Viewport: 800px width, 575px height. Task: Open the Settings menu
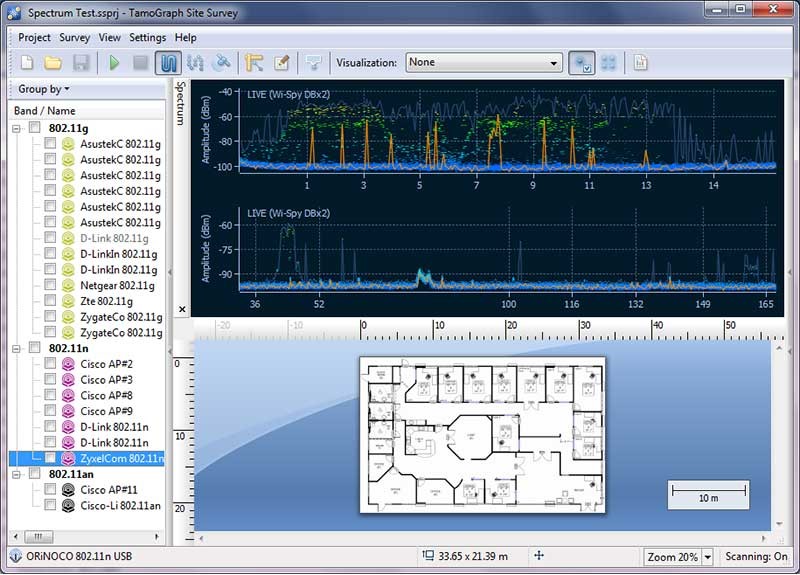(x=147, y=38)
